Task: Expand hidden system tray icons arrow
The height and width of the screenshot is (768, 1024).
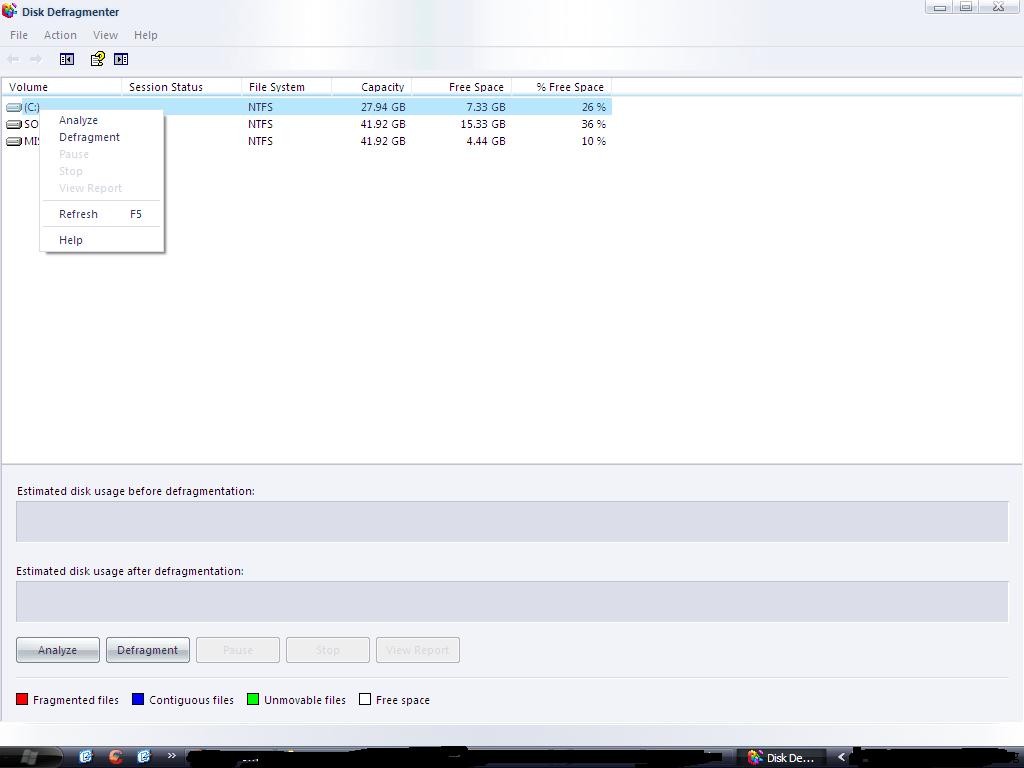Action: pos(841,757)
